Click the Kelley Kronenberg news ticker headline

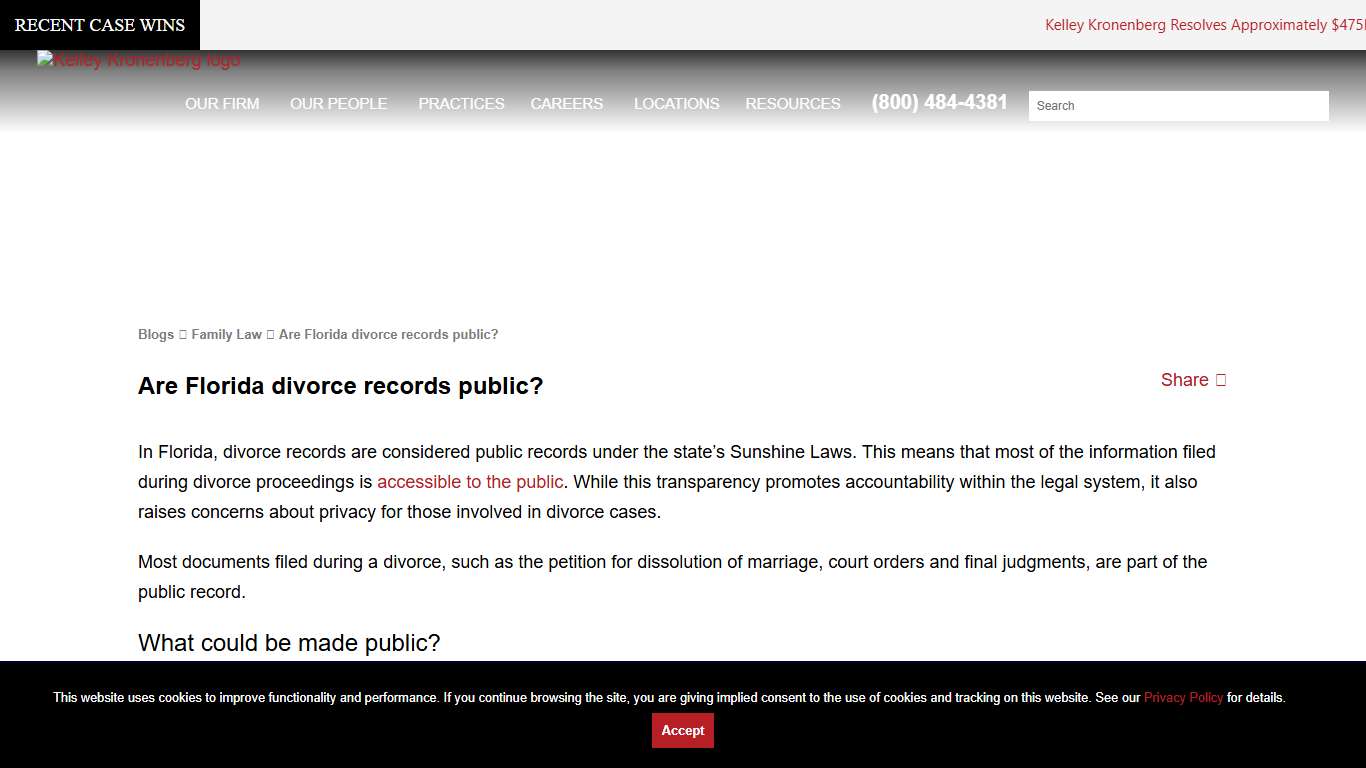click(1200, 24)
